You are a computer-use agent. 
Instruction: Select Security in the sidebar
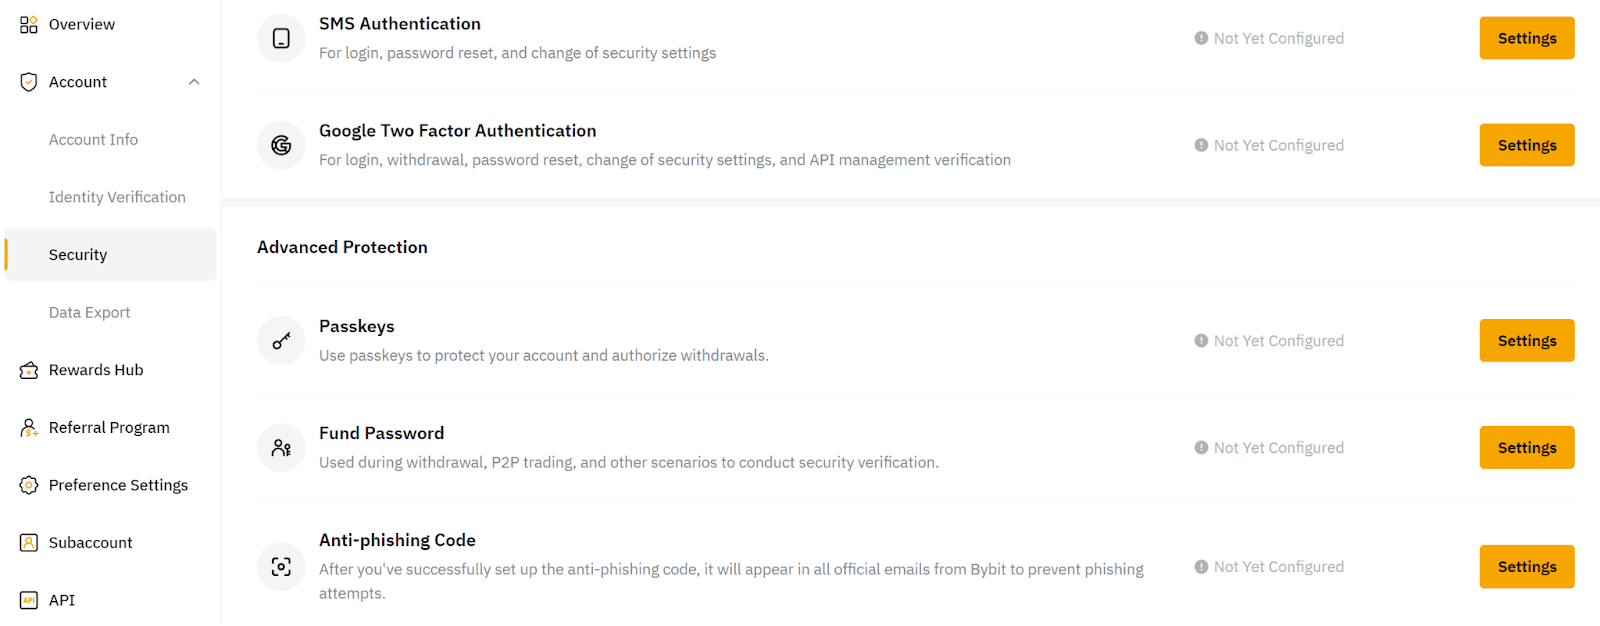(x=77, y=254)
